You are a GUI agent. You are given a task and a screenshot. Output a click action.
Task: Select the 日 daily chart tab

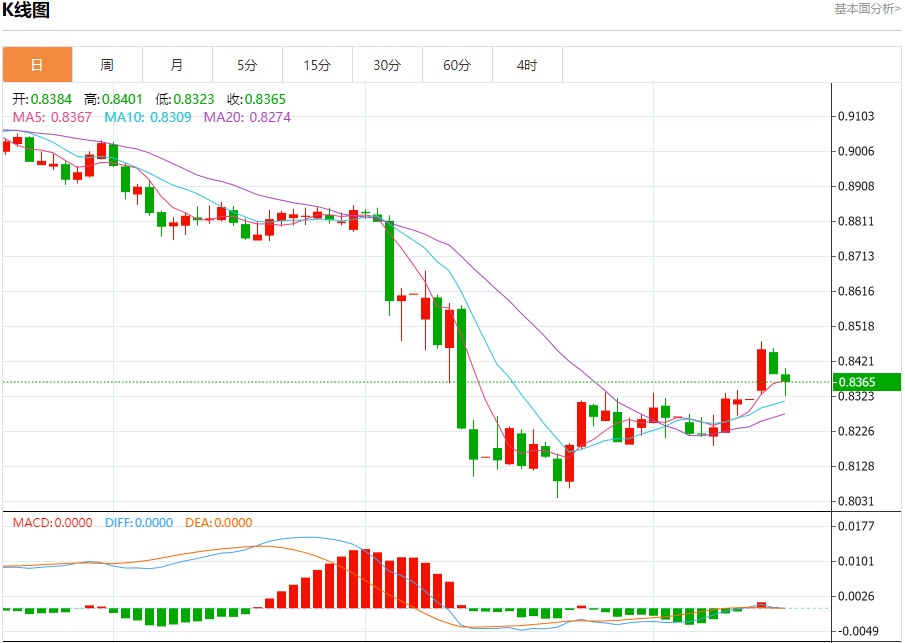click(x=38, y=65)
